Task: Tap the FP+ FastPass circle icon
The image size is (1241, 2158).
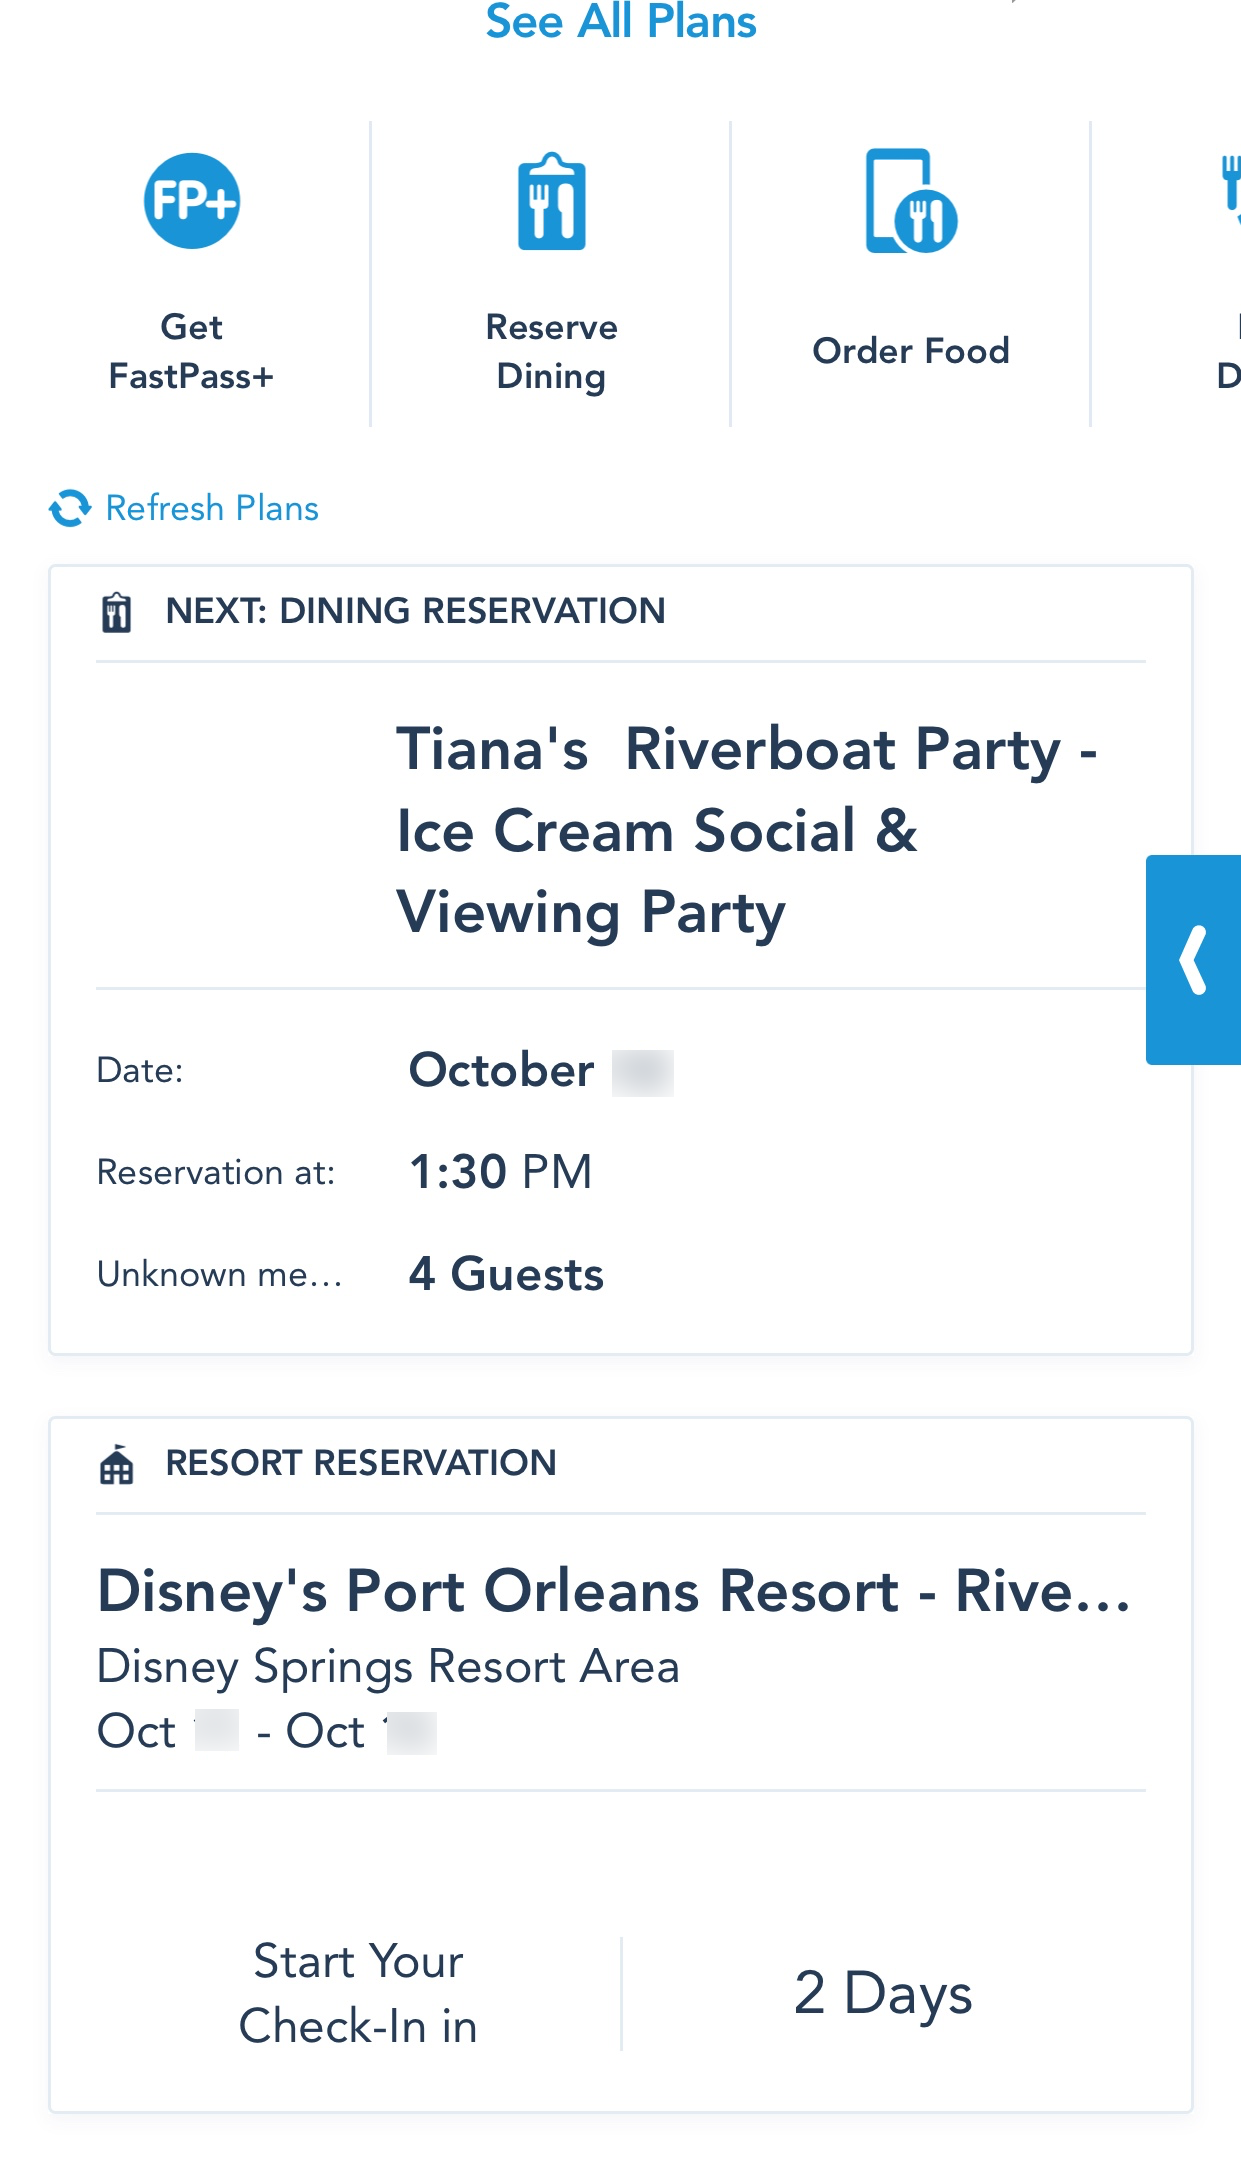Action: (191, 201)
